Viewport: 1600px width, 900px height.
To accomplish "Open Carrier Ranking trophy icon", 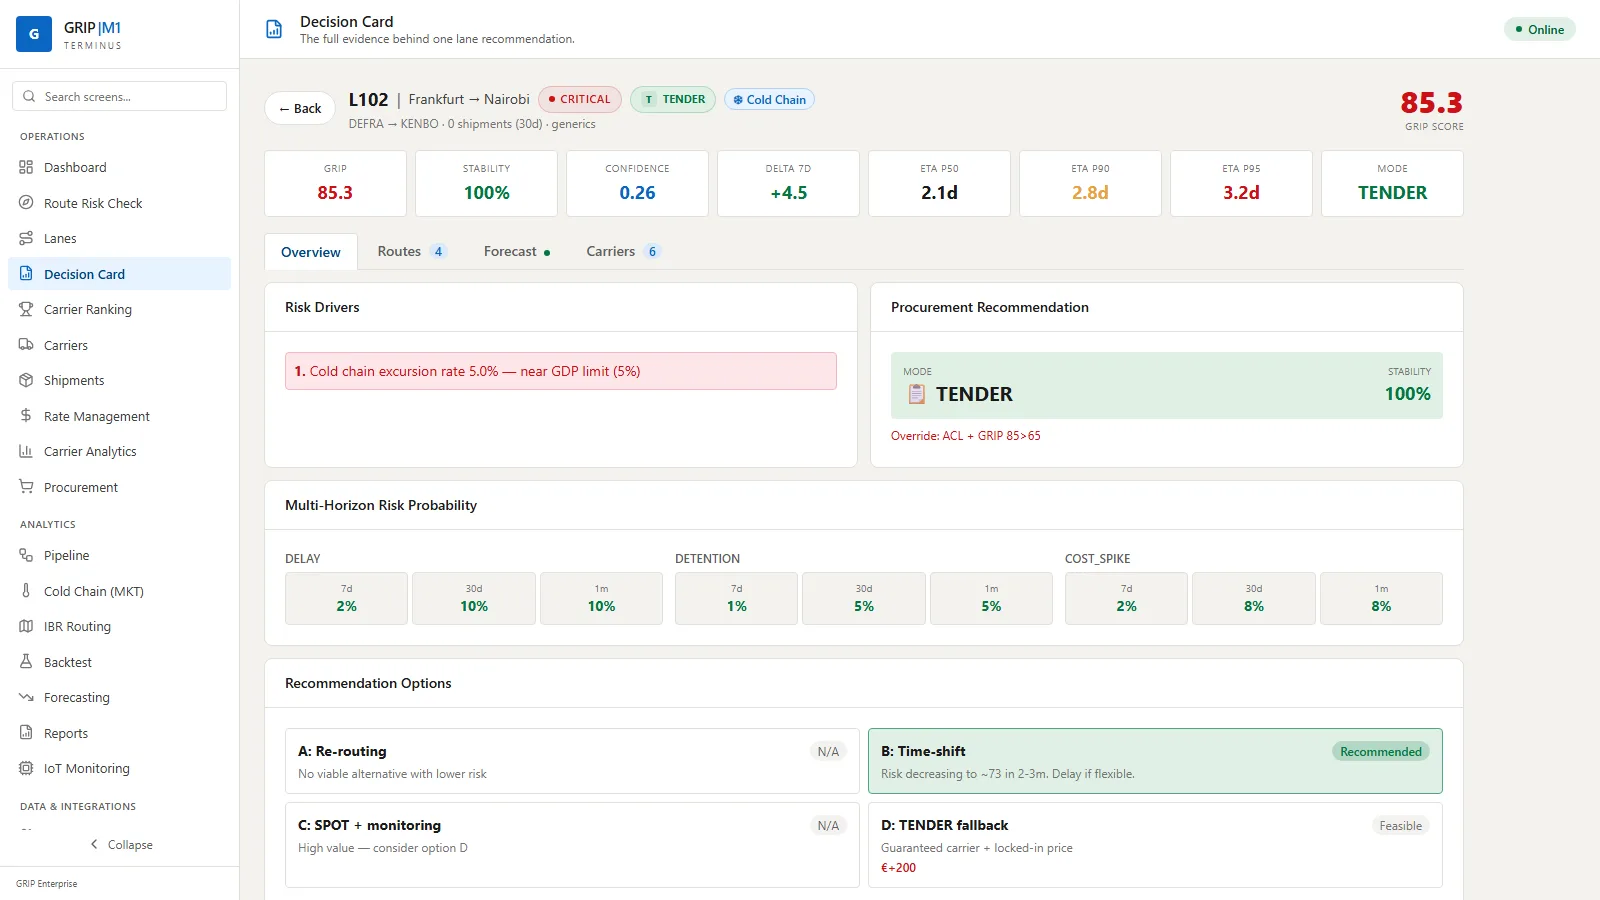I will [26, 309].
